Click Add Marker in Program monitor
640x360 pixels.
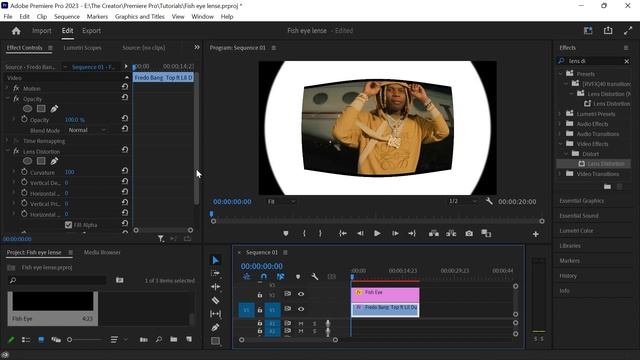(x=286, y=233)
